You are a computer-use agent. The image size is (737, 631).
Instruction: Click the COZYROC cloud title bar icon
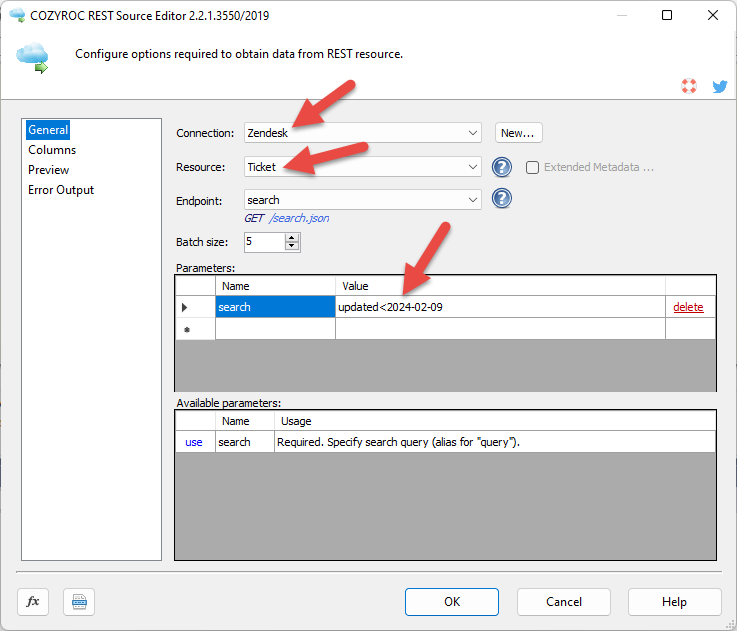17,15
